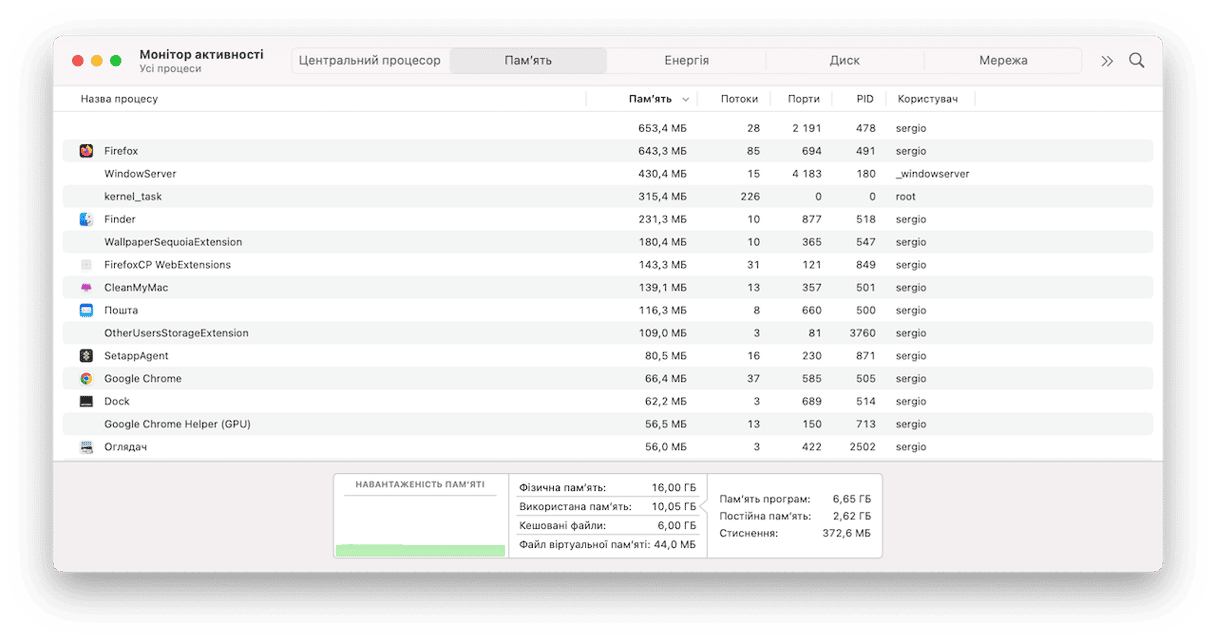The height and width of the screenshot is (642, 1216).
Task: Click Firefox memory value 643,3 МБ
Action: point(662,151)
